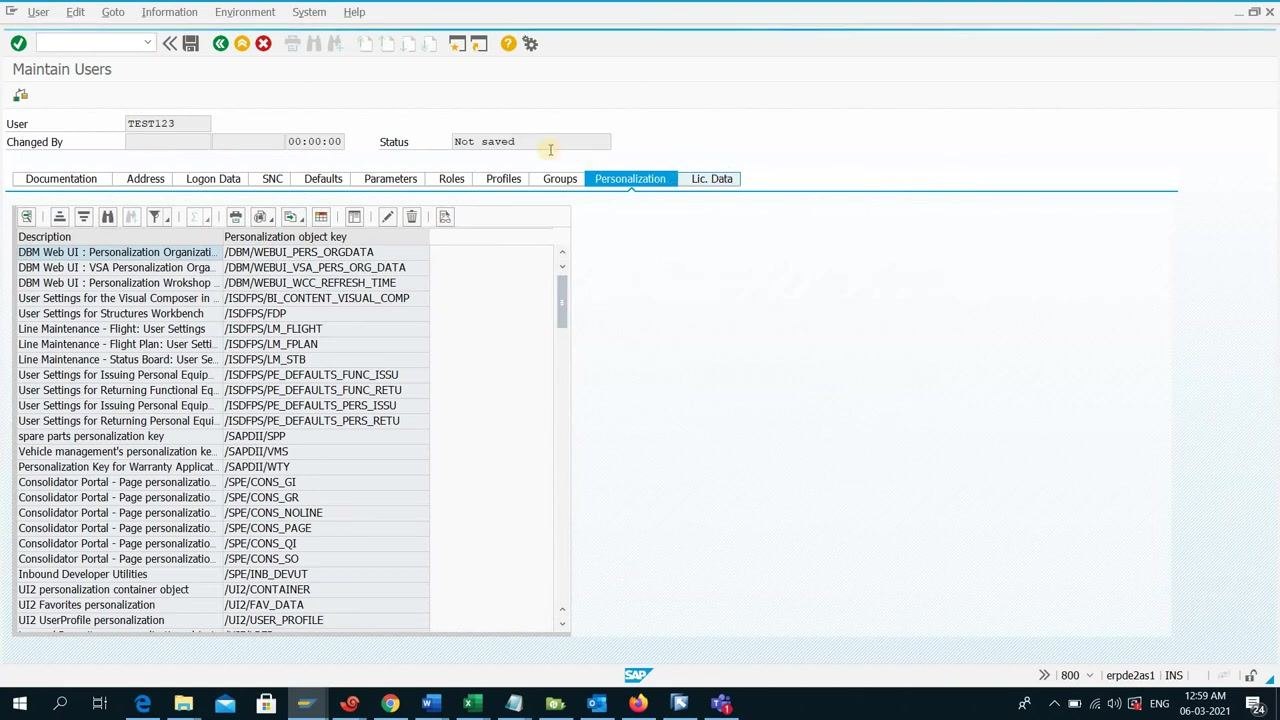
Task: Click the pencil Change icon in grid toolbar
Action: click(x=388, y=217)
